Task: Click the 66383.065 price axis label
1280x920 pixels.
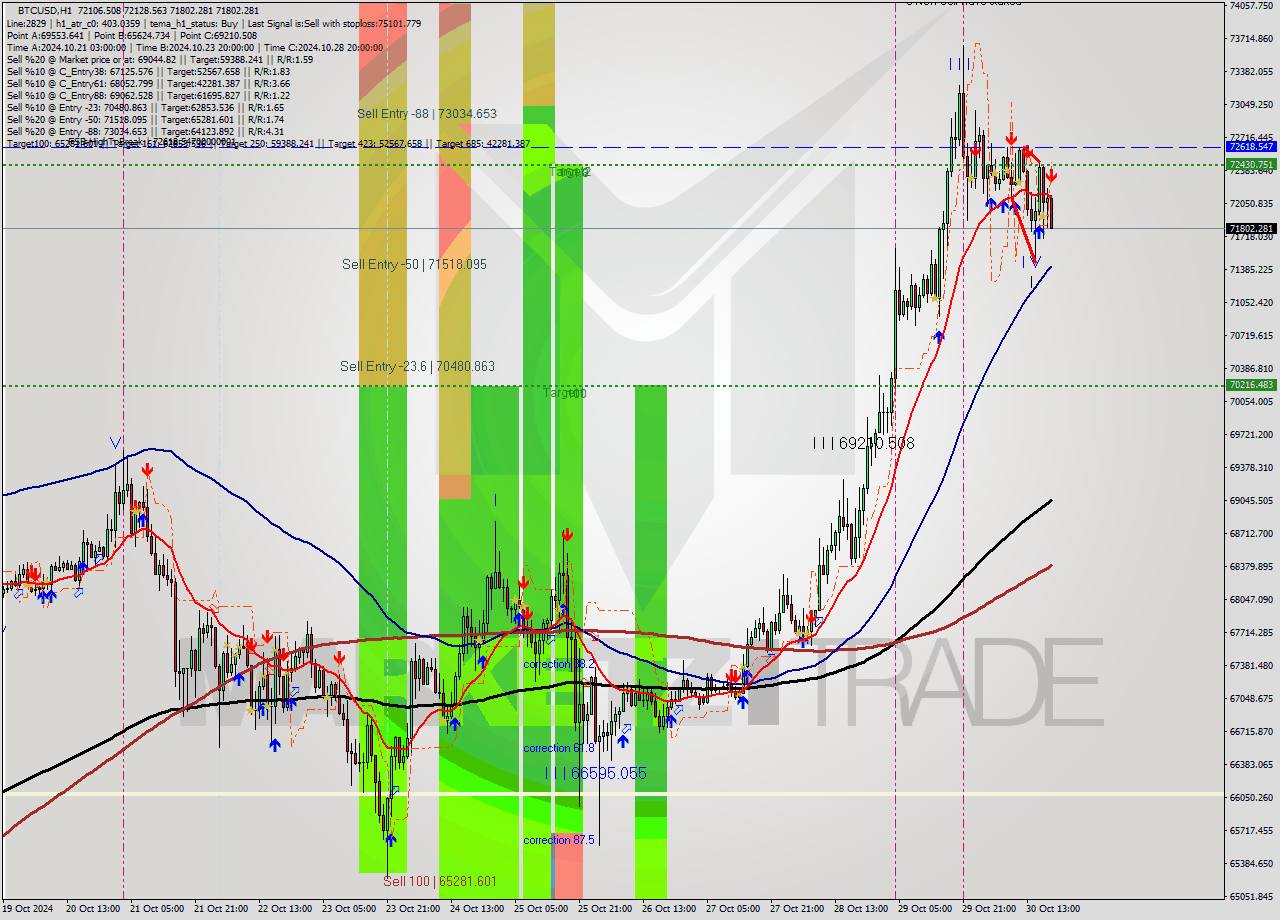Action: [x=1251, y=765]
